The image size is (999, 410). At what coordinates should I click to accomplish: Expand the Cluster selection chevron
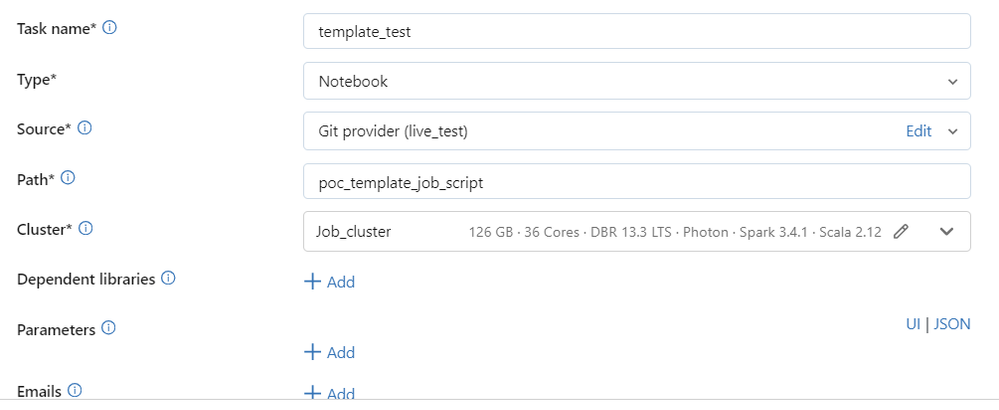(x=948, y=232)
